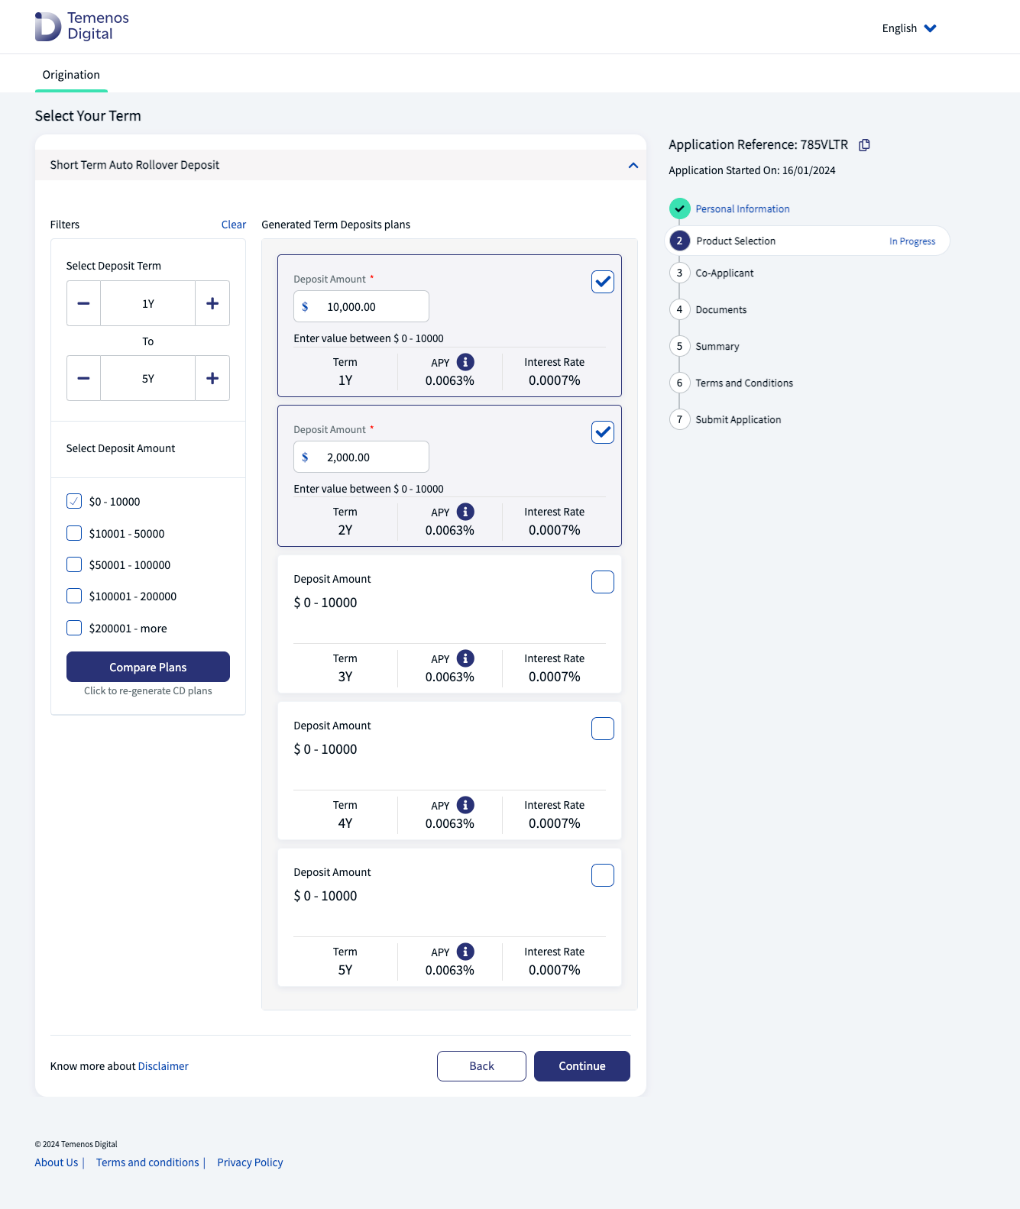Copy the application reference number
Image resolution: width=1020 pixels, height=1209 pixels.
click(865, 145)
